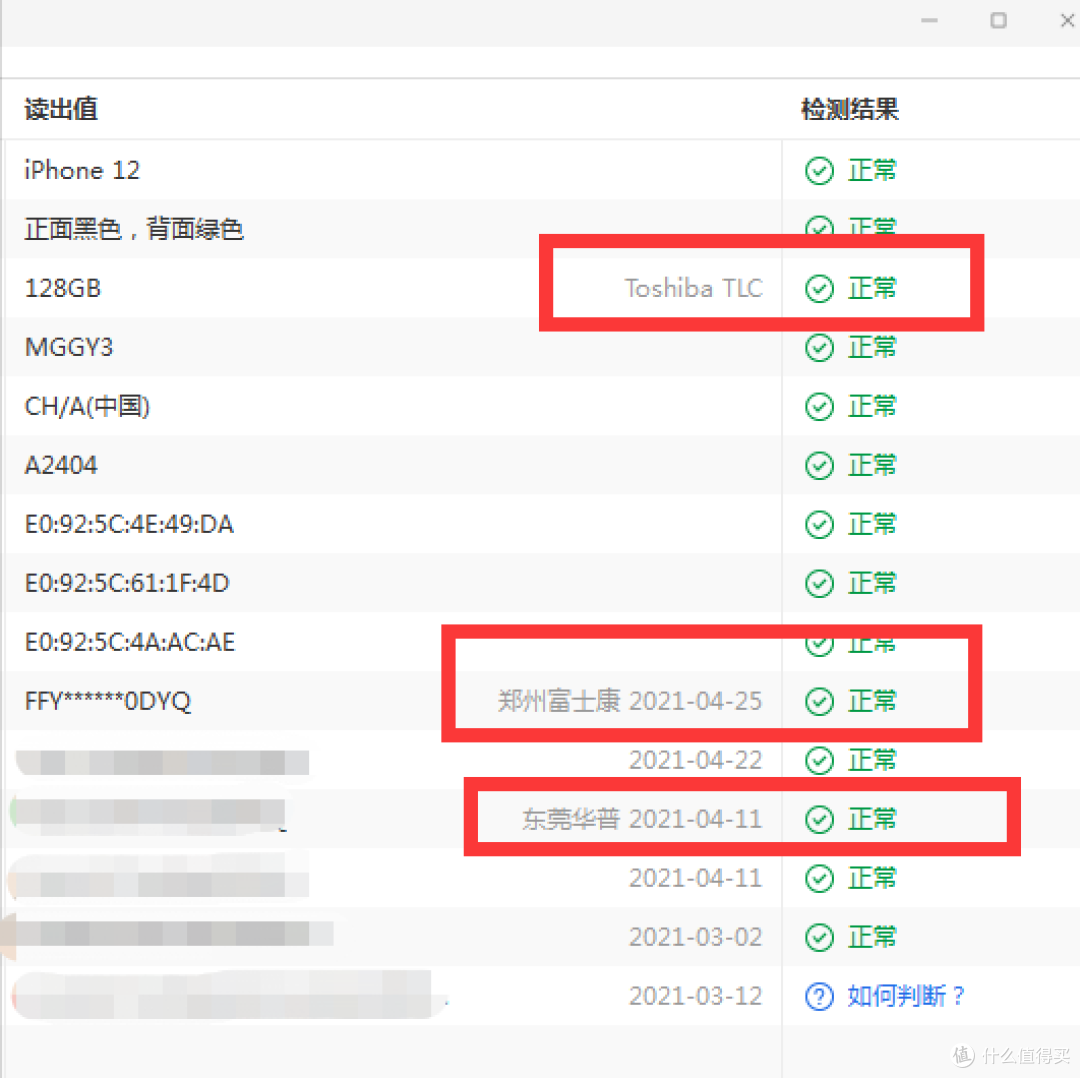The image size is (1080, 1078).
Task: Click 正常 result in A2404 row
Action: click(x=872, y=466)
